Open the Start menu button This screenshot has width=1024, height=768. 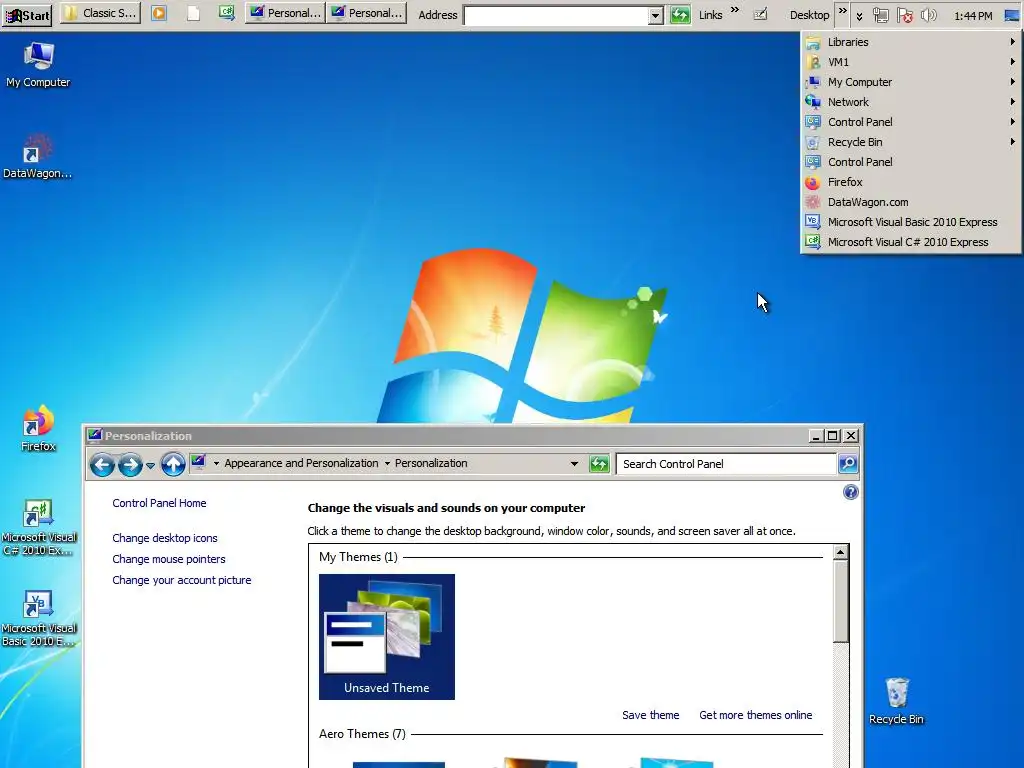(x=28, y=14)
